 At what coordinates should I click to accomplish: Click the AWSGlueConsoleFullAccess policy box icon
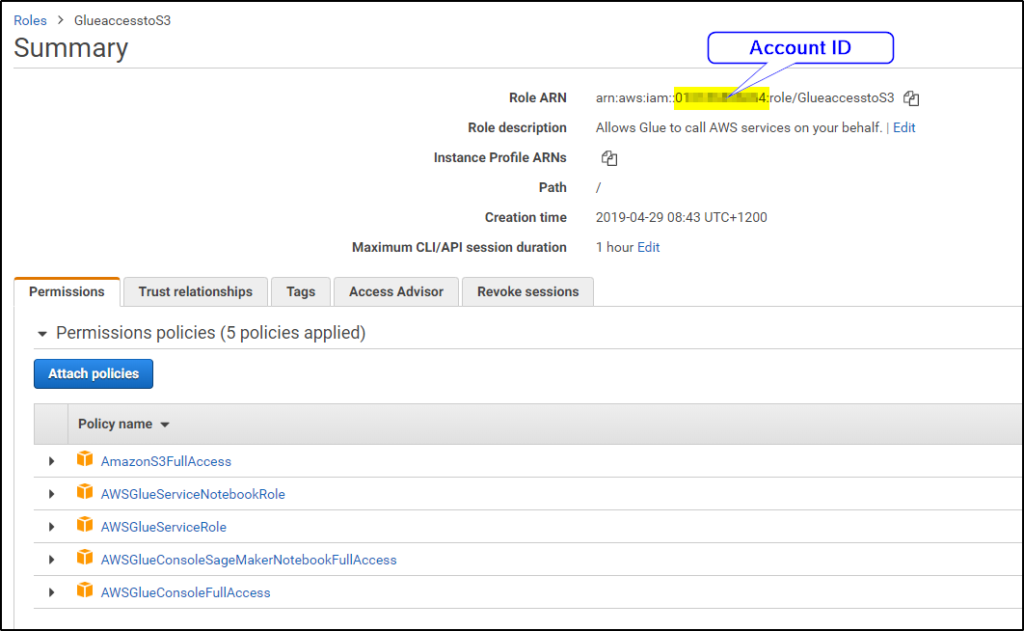pyautogui.click(x=85, y=591)
